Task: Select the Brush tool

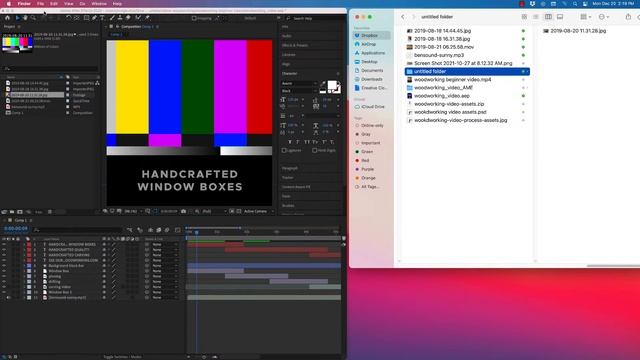Action: (x=112, y=18)
